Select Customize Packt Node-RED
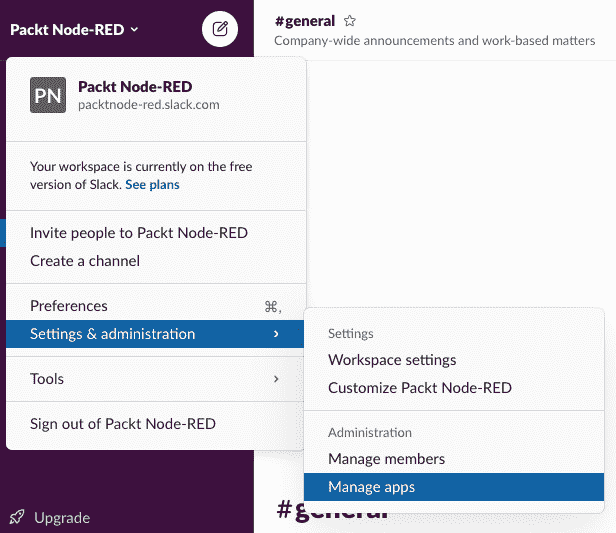The height and width of the screenshot is (533, 616). click(454, 388)
